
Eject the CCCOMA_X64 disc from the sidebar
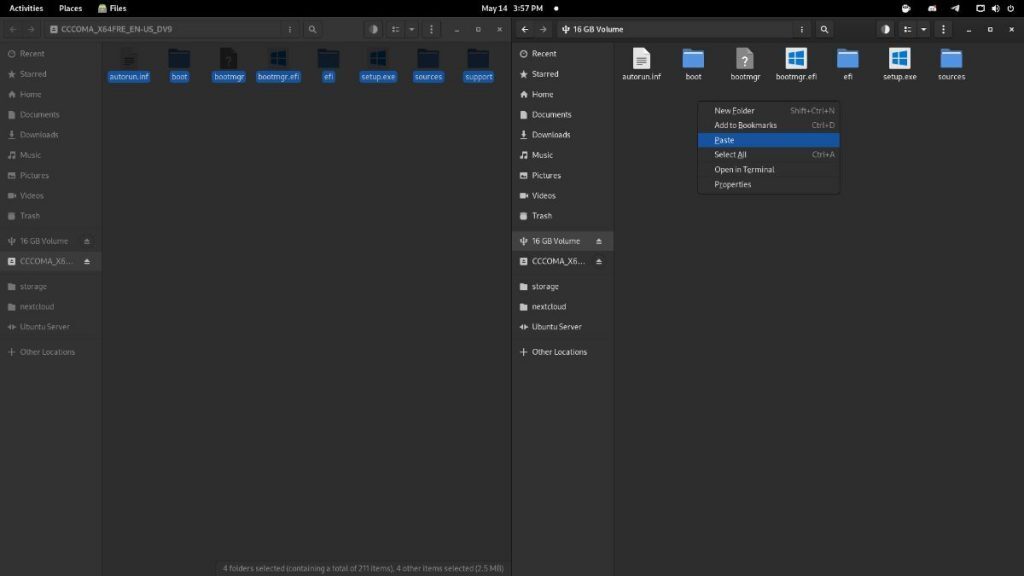coord(85,261)
